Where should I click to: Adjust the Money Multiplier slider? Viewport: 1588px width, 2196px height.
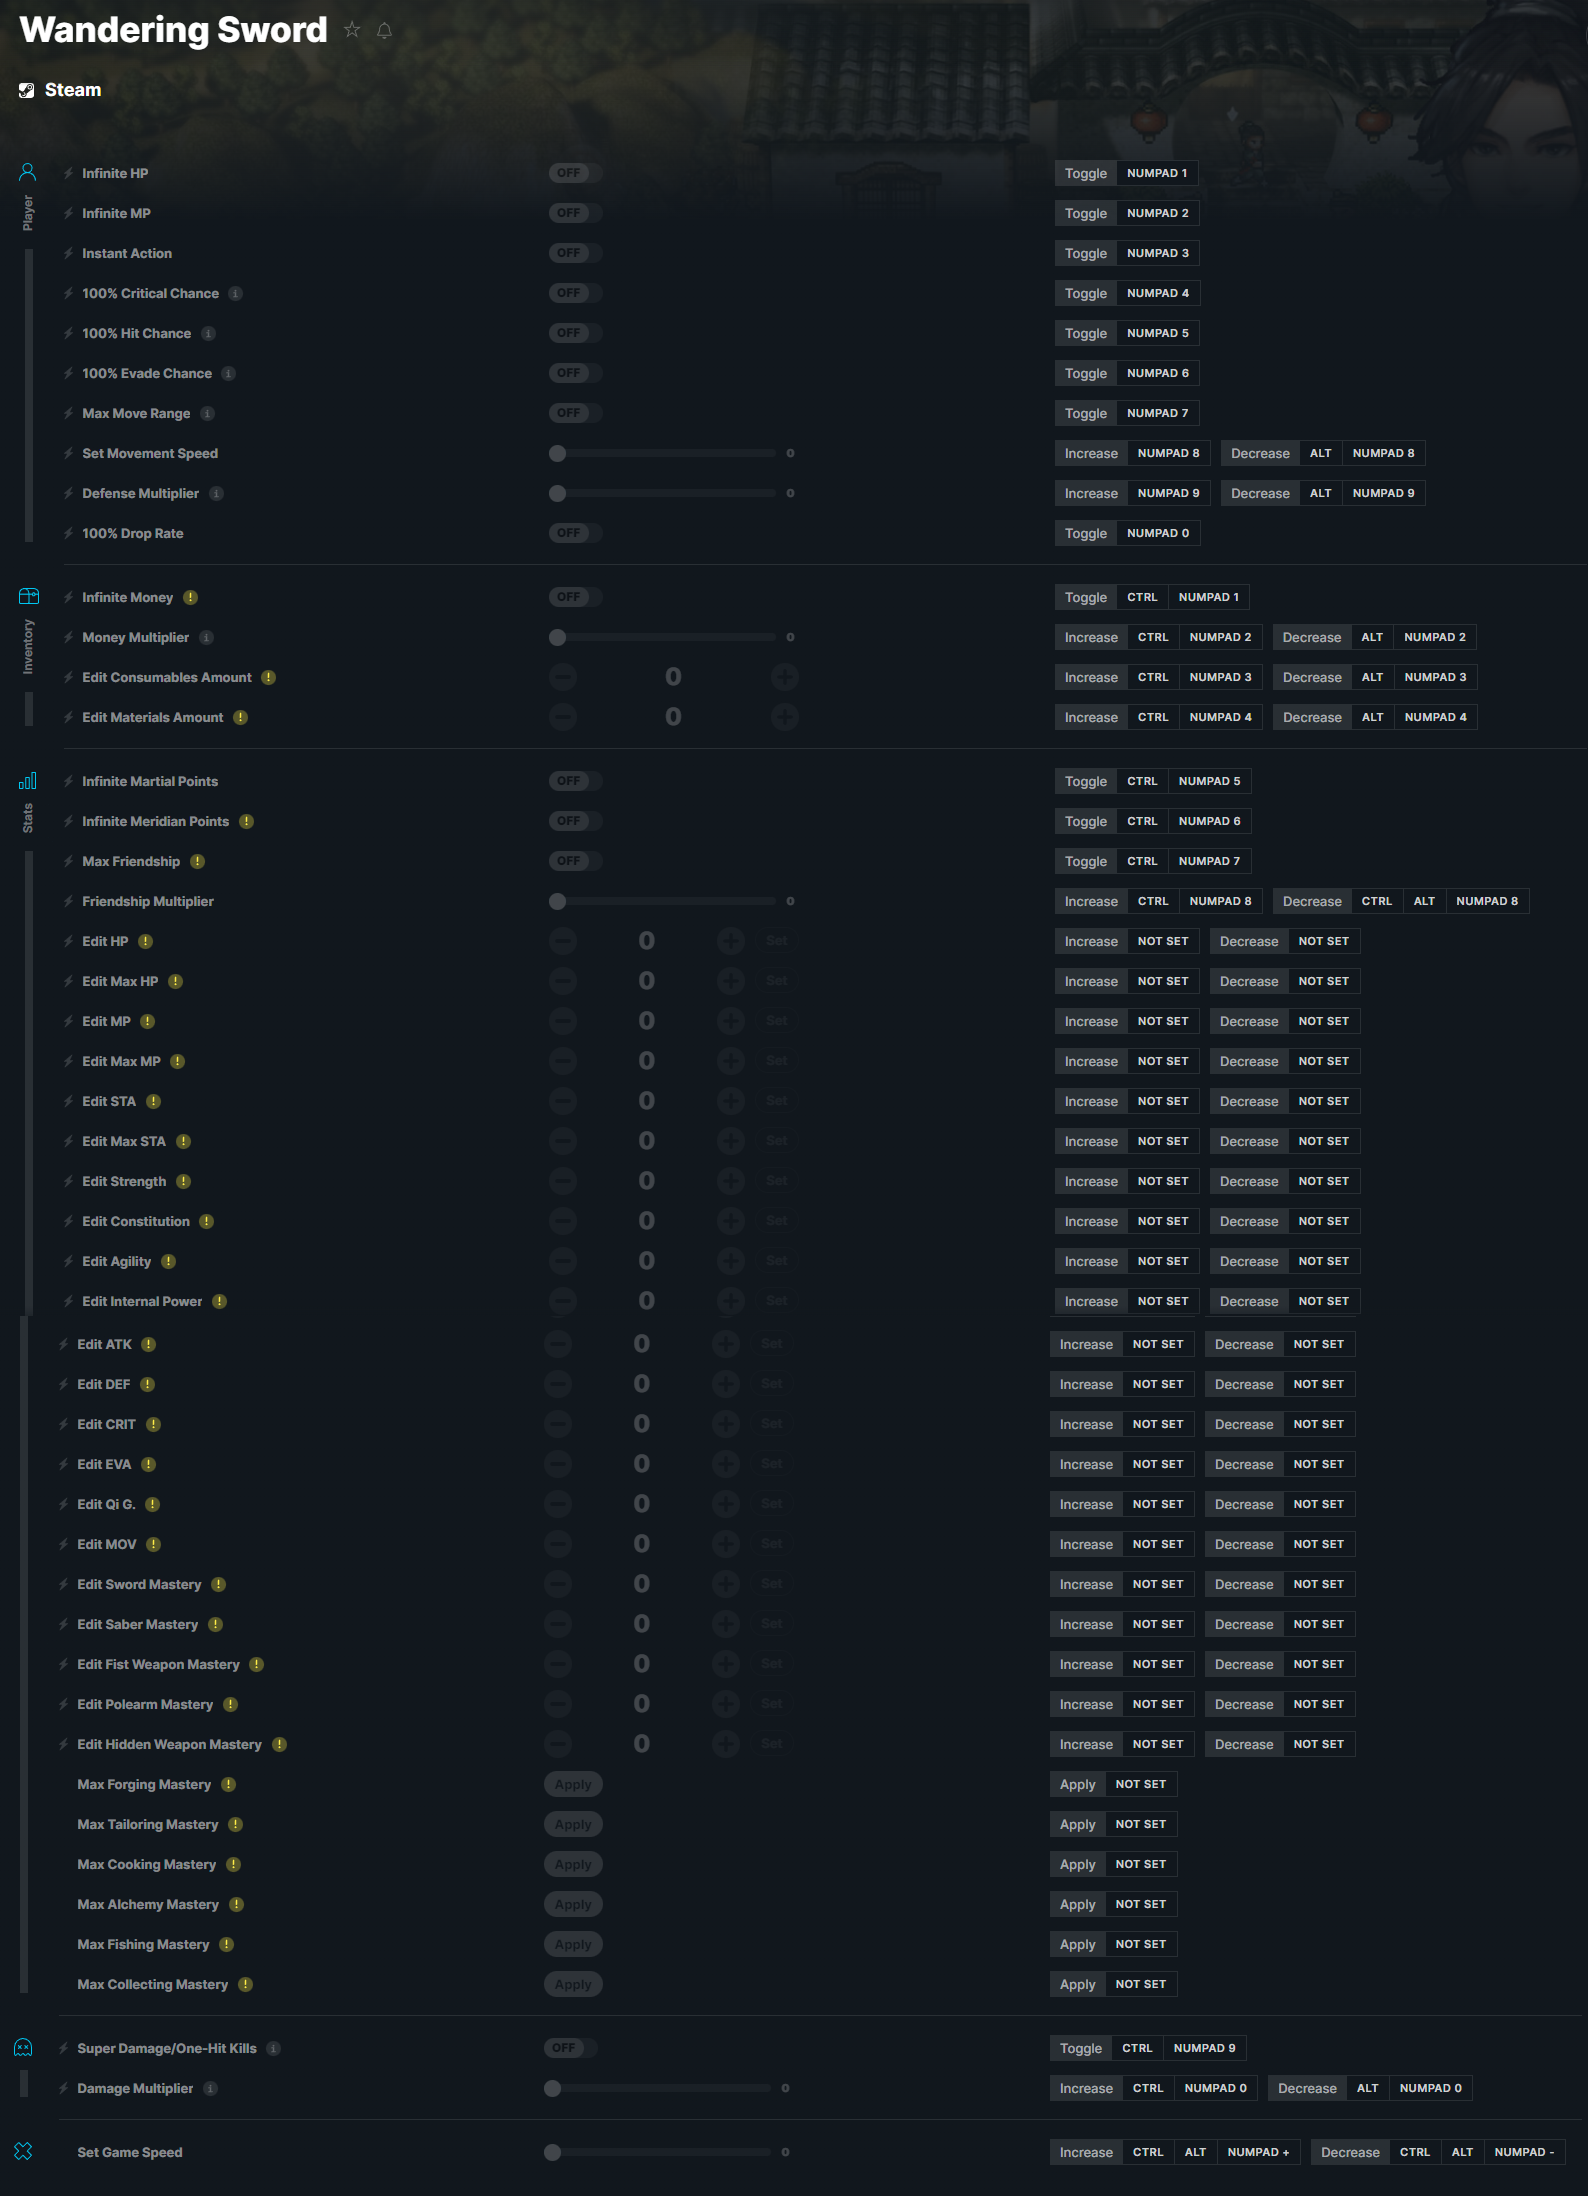(662, 637)
